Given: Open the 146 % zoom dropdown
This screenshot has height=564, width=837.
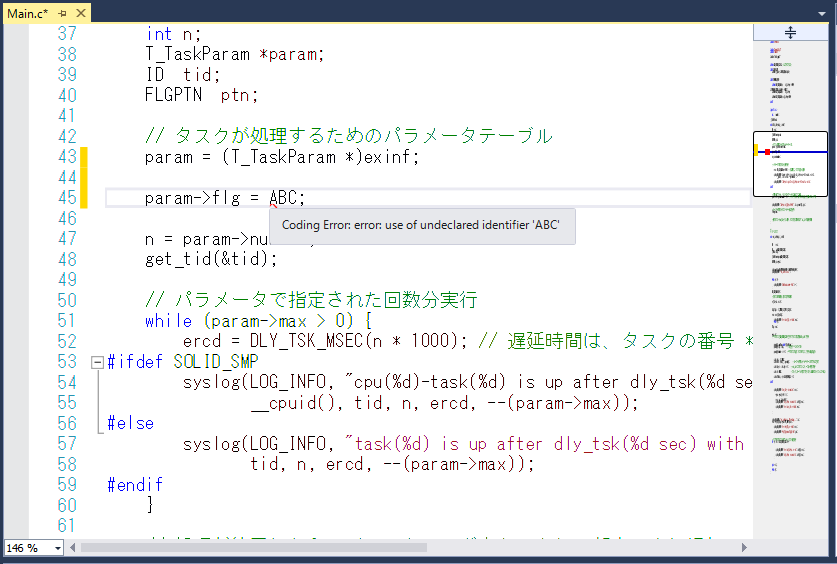Looking at the screenshot, I should pos(57,548).
